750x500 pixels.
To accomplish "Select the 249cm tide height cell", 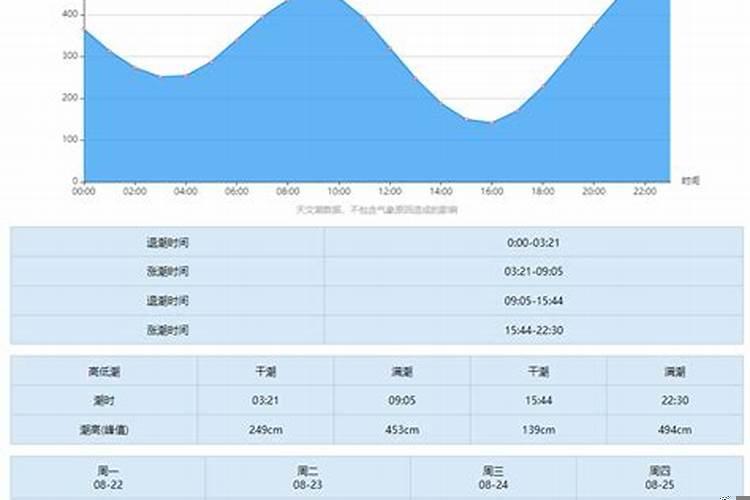I will 265,430.
